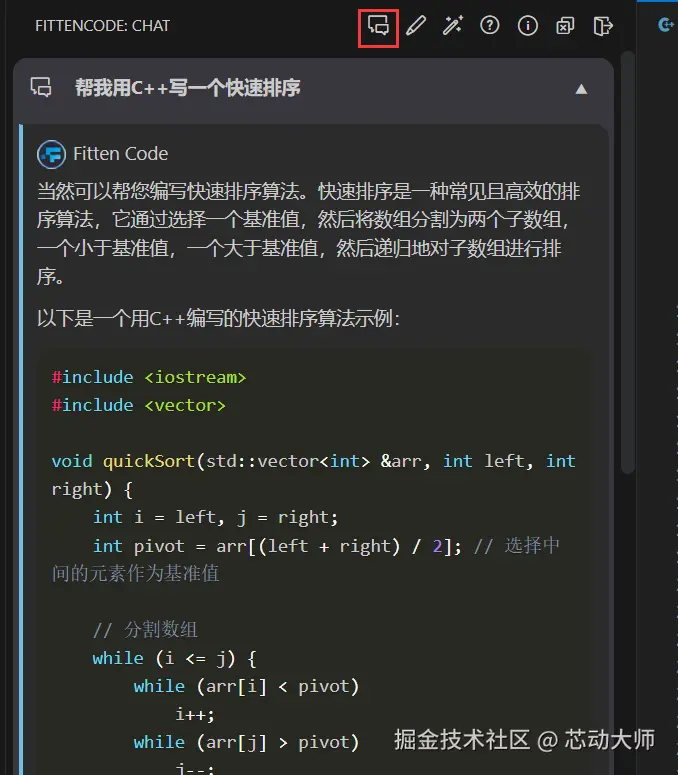Click the line while (i <= j) {
678x775 pixels.
(x=174, y=658)
